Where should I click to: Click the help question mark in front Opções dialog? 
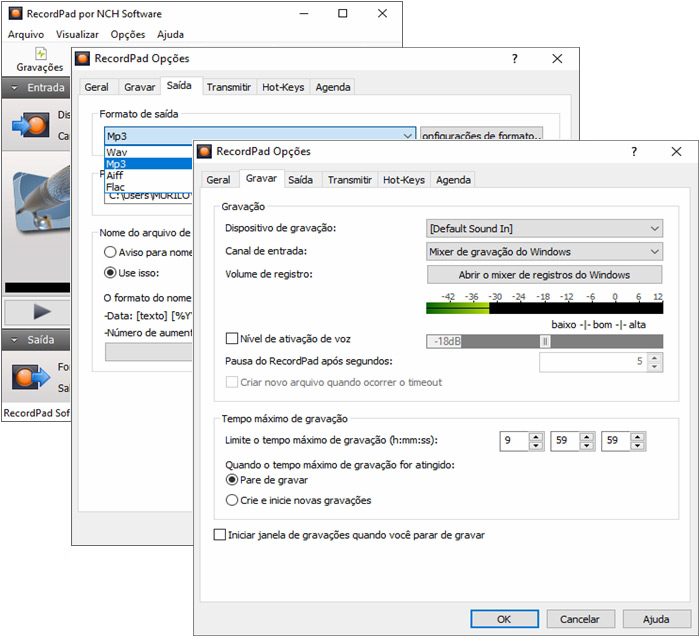pos(634,152)
